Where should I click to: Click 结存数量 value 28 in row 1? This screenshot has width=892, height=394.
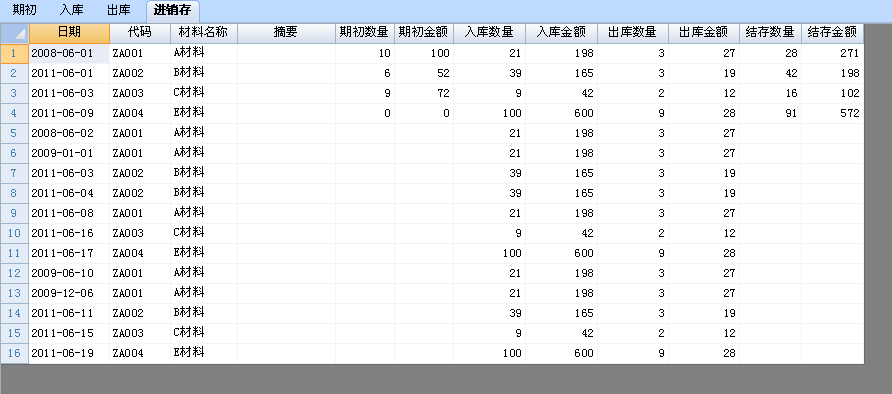[770, 53]
